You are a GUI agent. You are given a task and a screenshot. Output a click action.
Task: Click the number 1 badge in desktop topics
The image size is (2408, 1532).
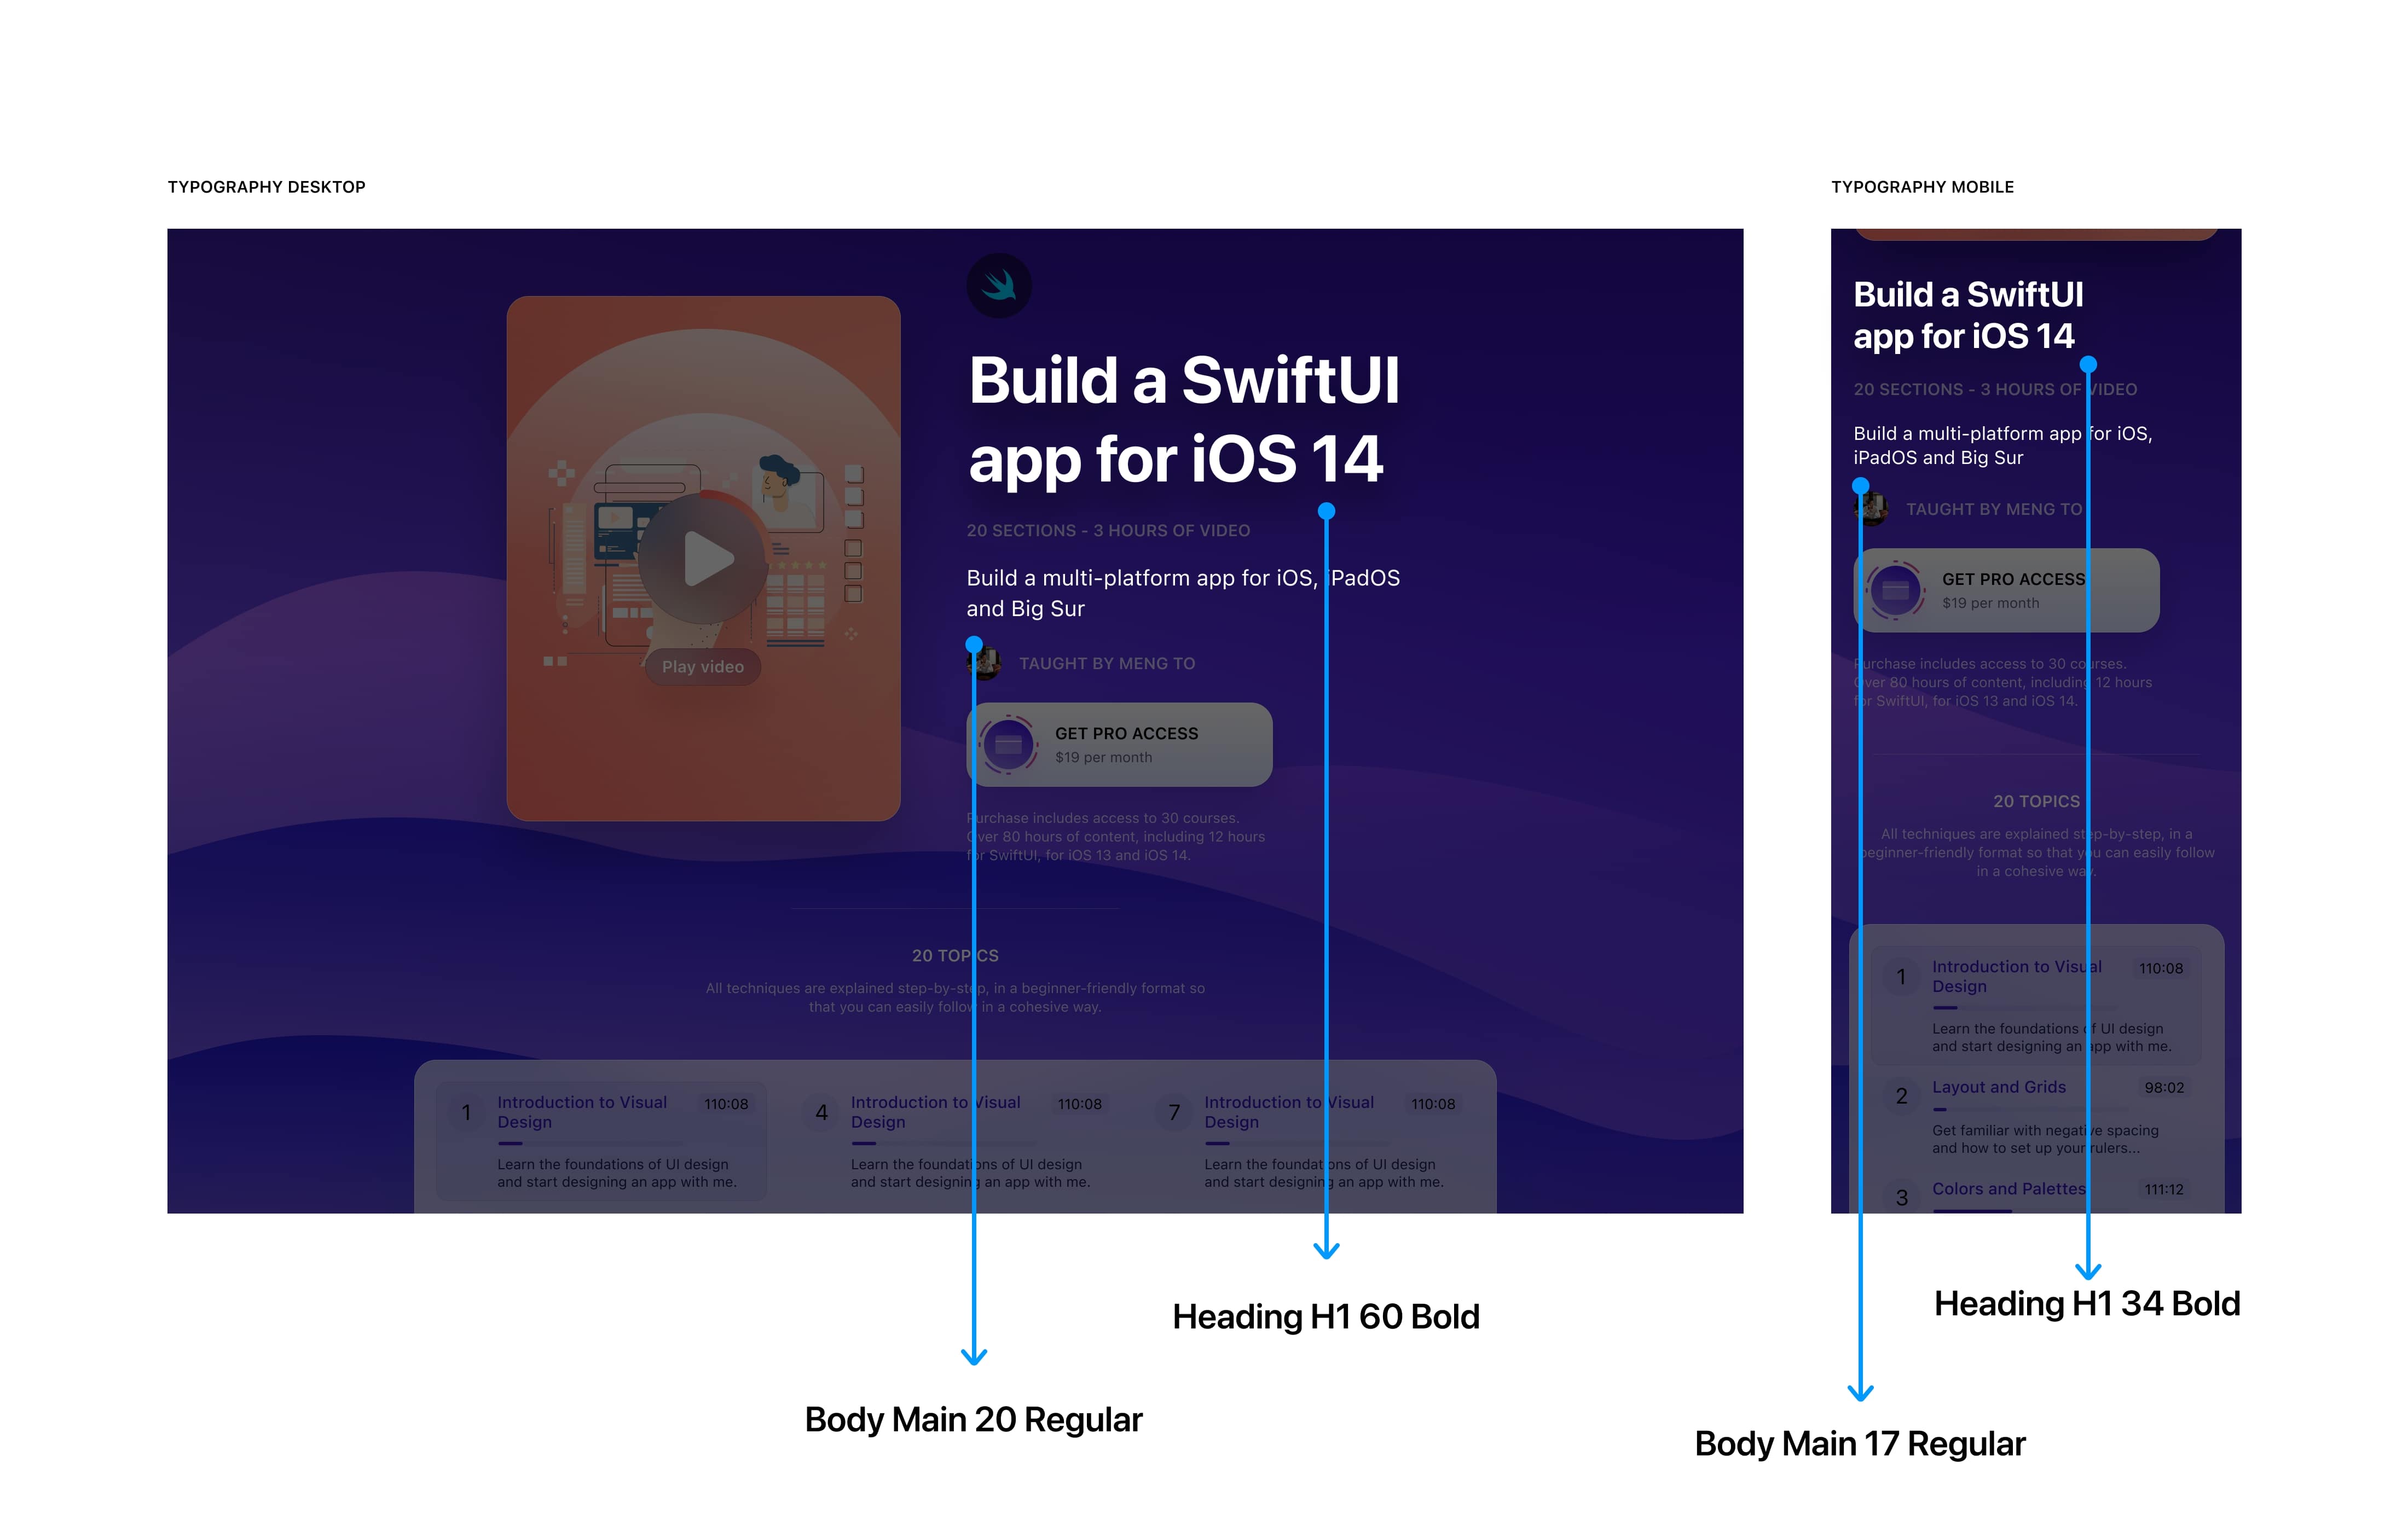tap(466, 1113)
